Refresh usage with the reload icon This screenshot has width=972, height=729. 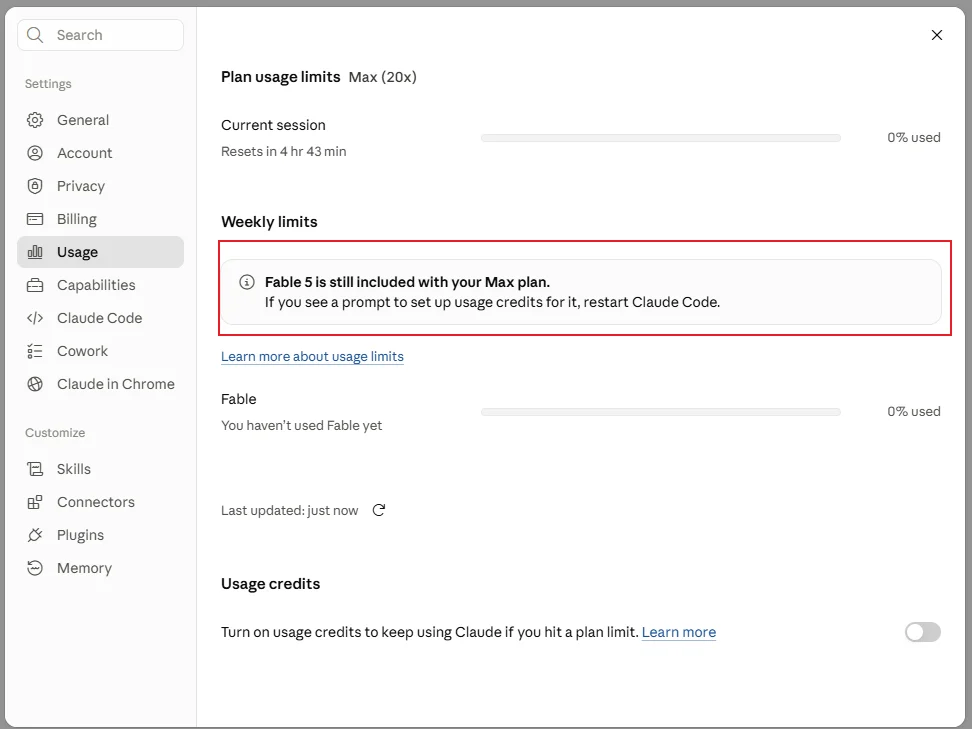[379, 510]
